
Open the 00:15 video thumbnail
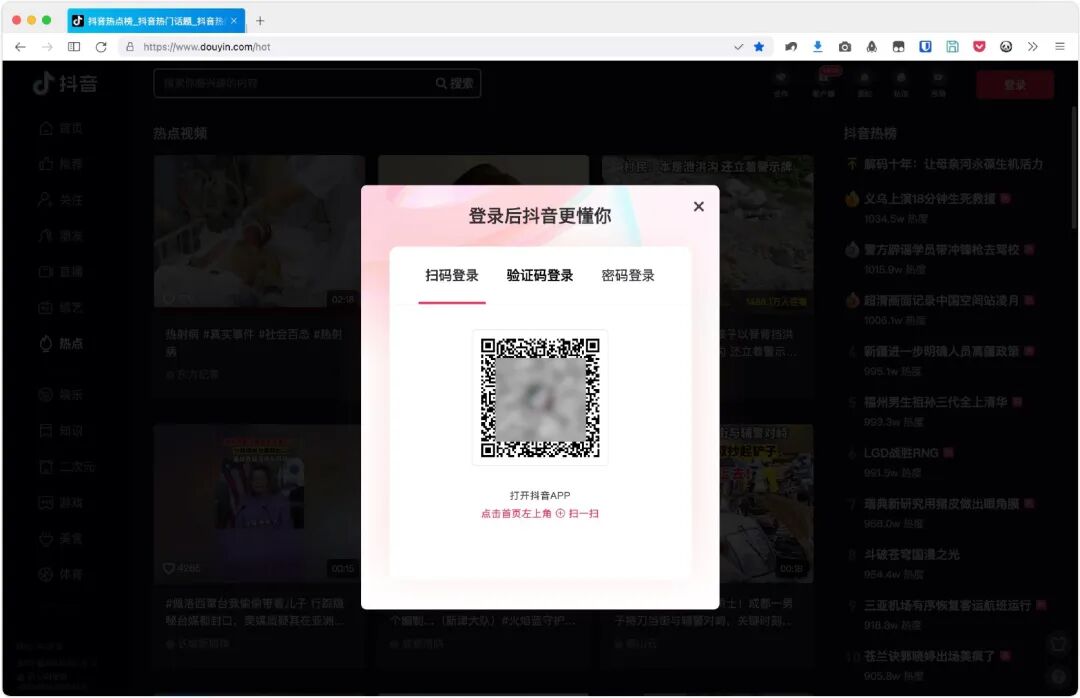click(259, 501)
